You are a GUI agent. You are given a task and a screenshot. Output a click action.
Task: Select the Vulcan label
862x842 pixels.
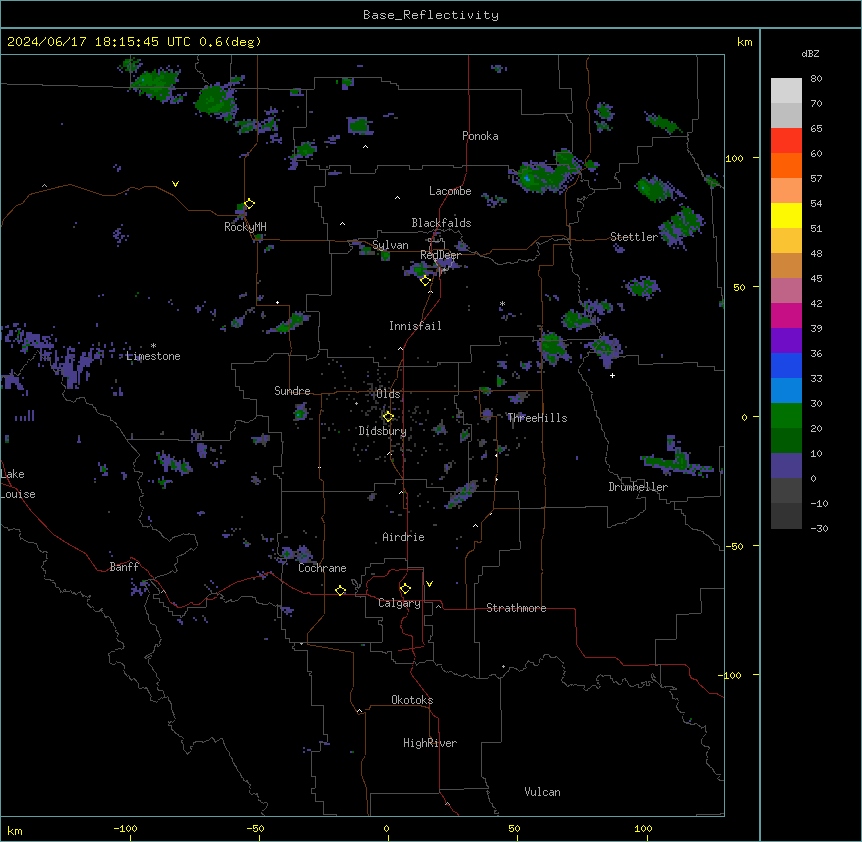(543, 792)
